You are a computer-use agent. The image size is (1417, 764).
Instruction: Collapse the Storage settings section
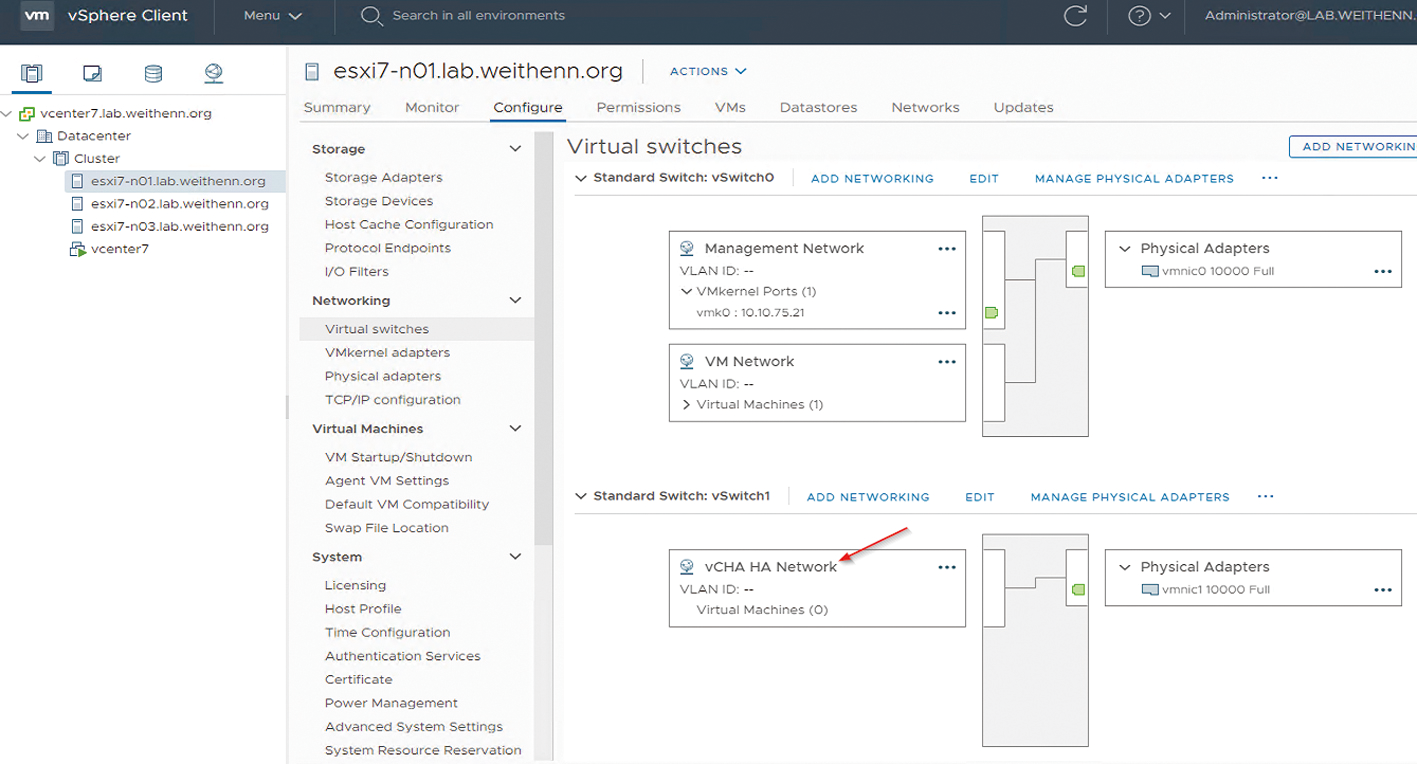coord(515,149)
